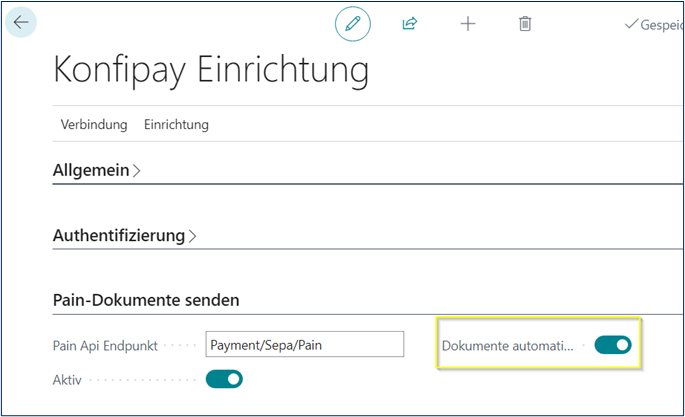Click the pencil edit icon
This screenshot has height=417, width=685.
tap(352, 23)
